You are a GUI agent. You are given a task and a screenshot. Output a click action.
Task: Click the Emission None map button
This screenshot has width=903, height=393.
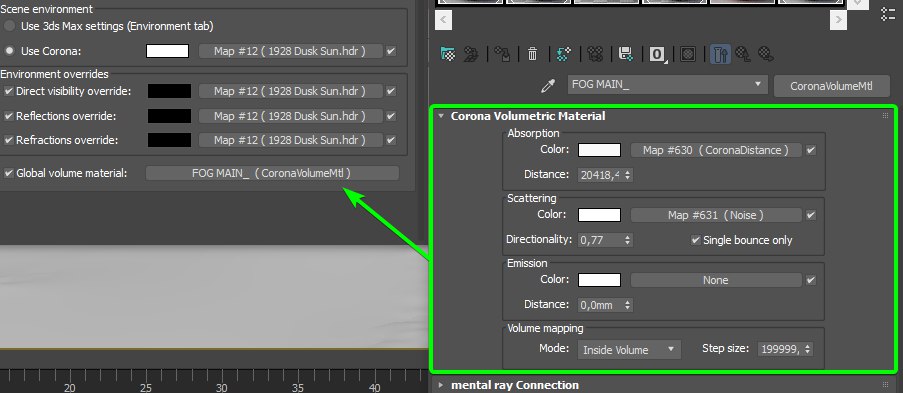coord(716,280)
